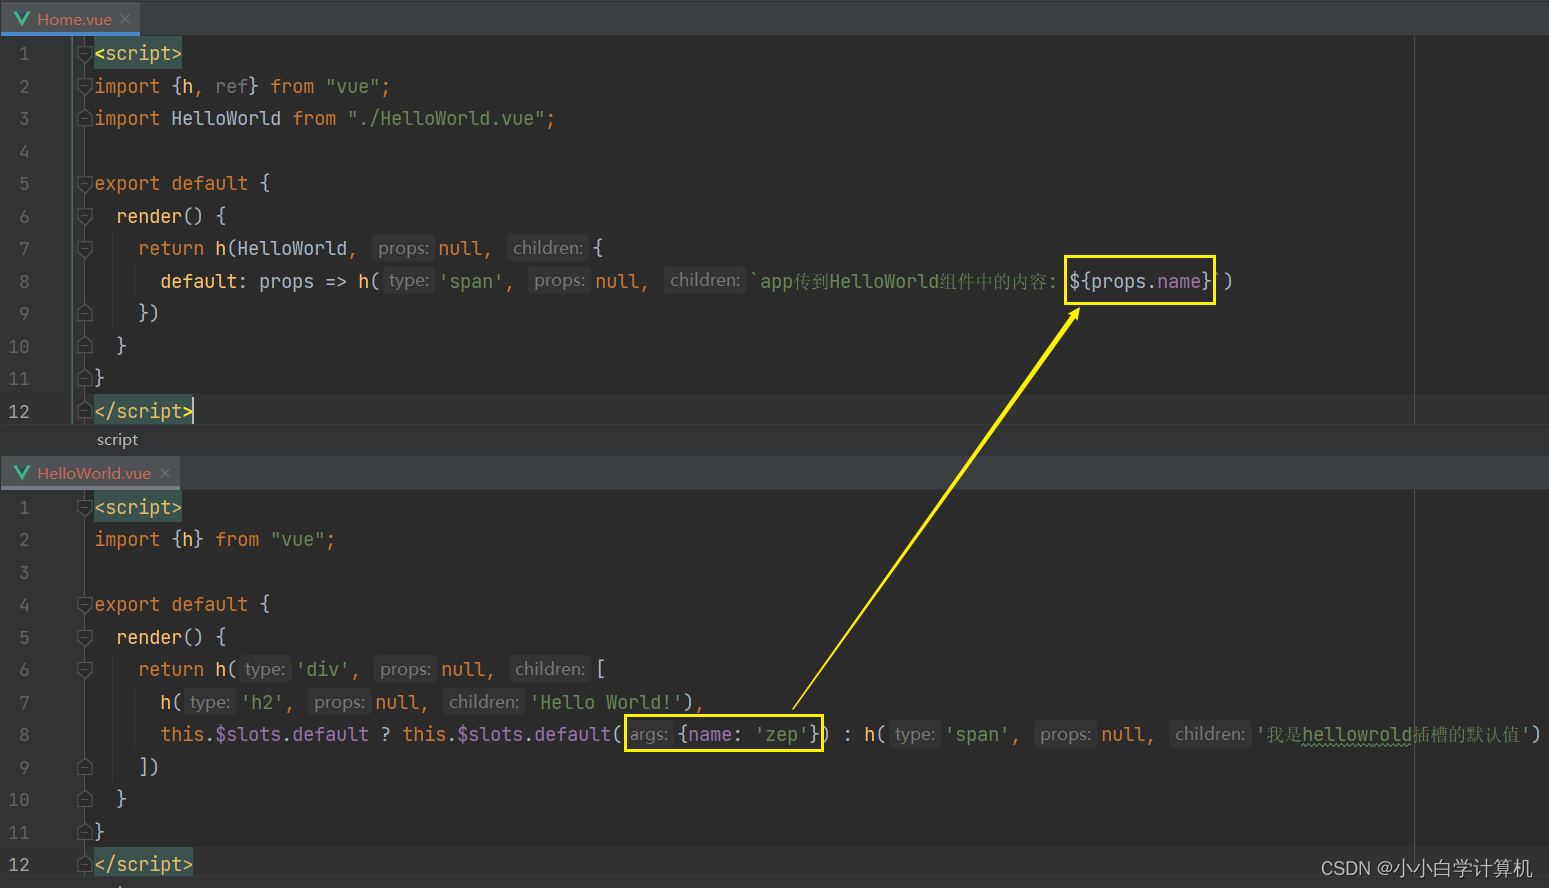
Task: Click HelloWorld identifier in the Home.vue import line
Action: 226,119
